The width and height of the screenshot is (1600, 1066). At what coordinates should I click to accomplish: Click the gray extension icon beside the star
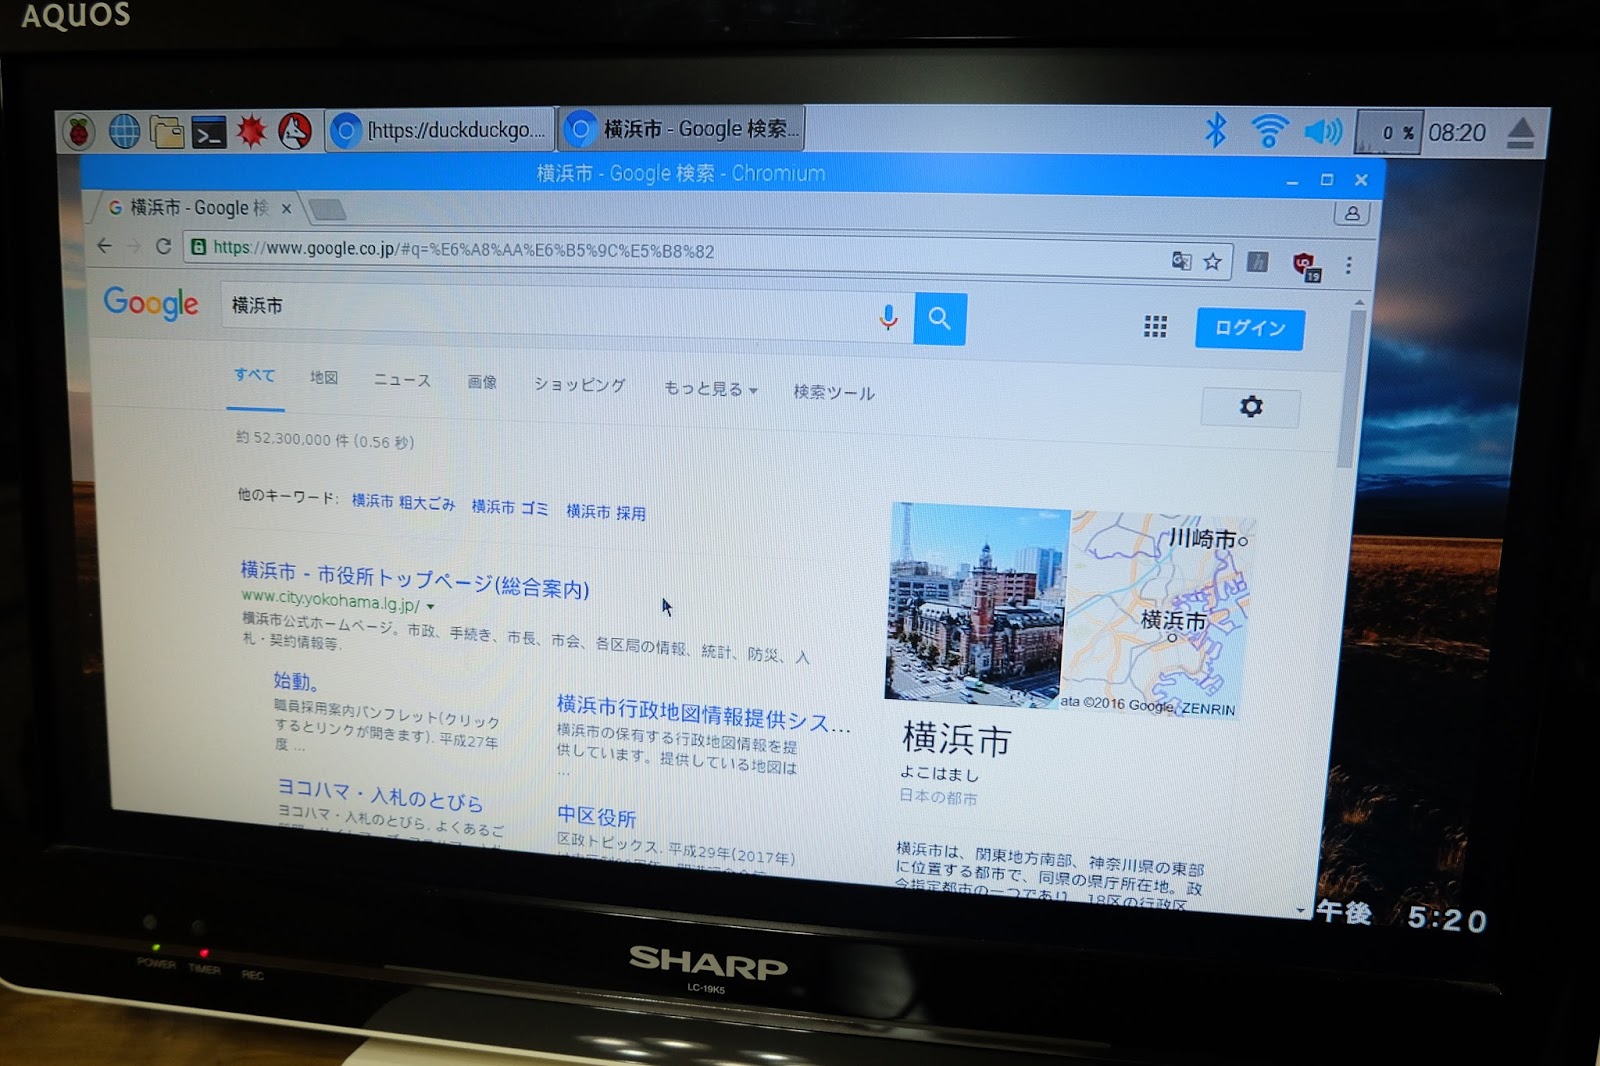[1258, 262]
